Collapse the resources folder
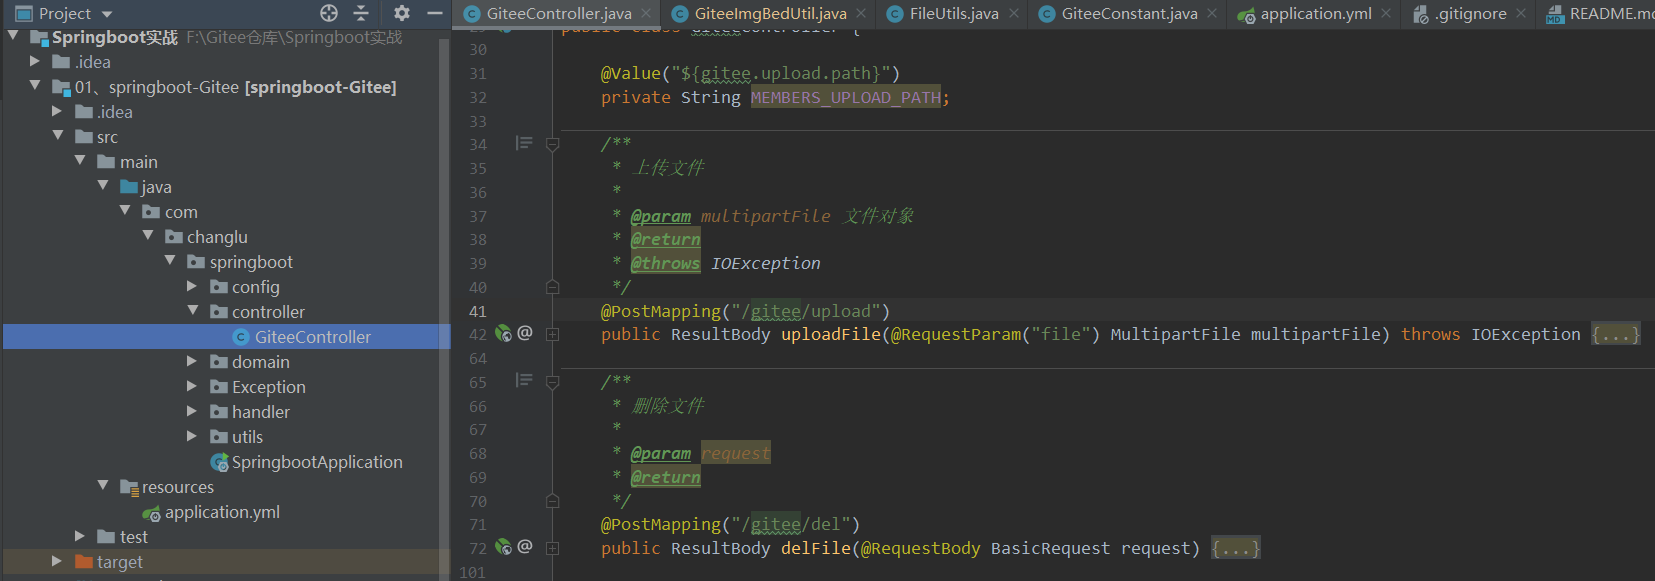 [103, 486]
